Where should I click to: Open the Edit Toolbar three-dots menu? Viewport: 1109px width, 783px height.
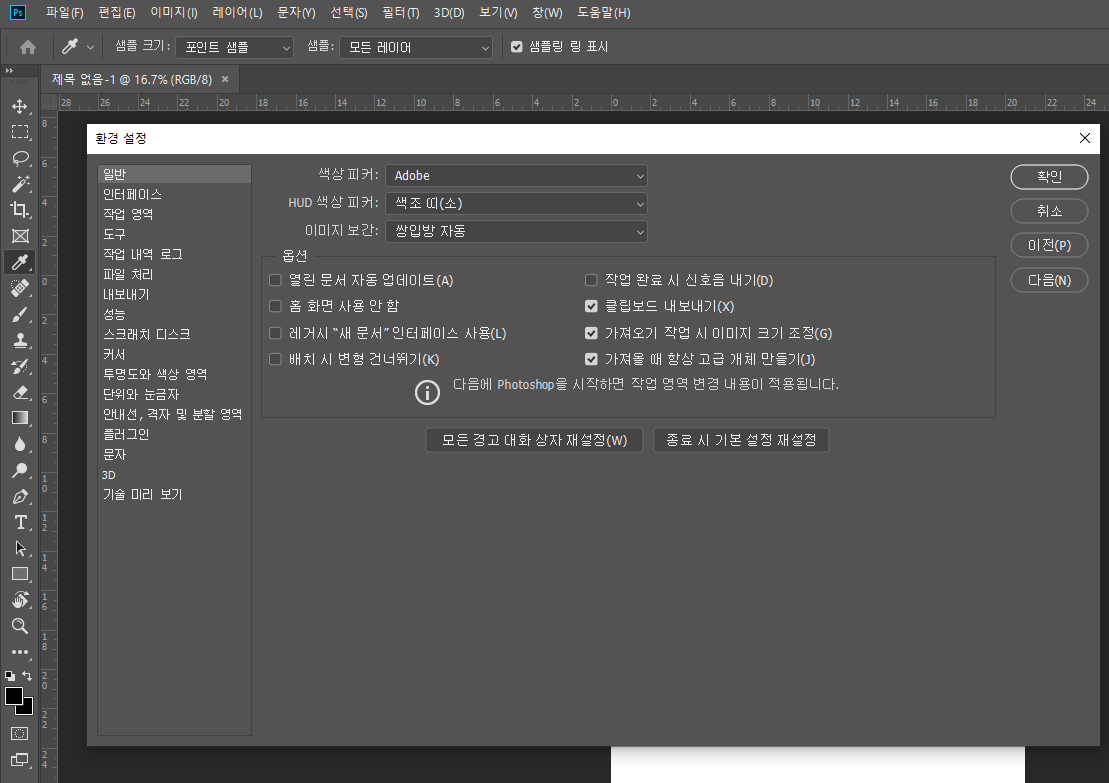(x=20, y=652)
